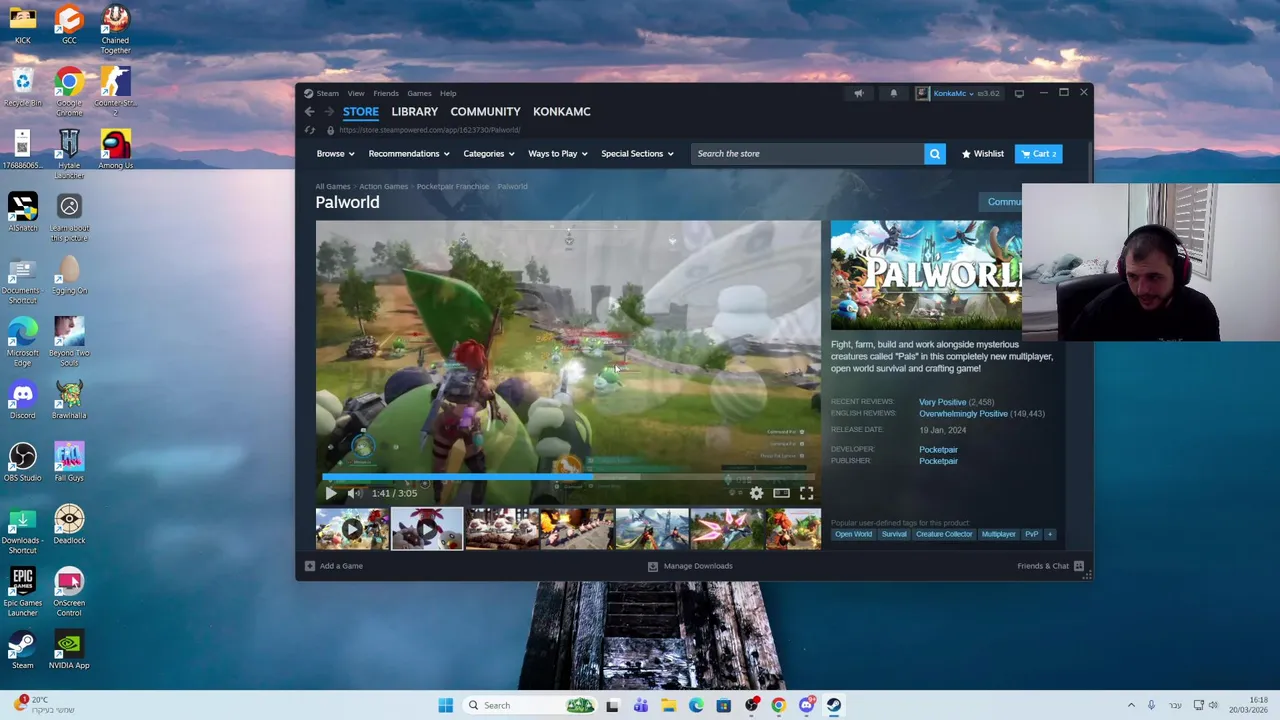Toggle theater mode in the trailer player
The width and height of the screenshot is (1280, 720).
tap(781, 493)
